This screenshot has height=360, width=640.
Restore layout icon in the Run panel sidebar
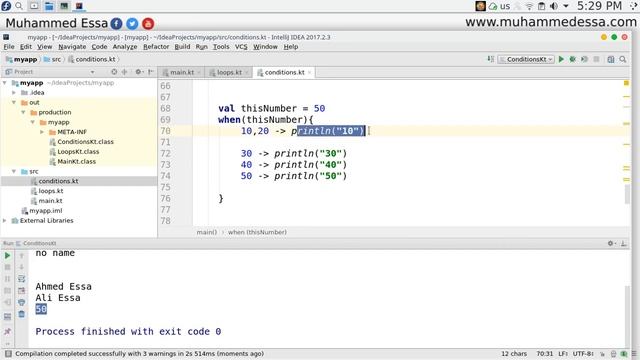click(x=7, y=316)
